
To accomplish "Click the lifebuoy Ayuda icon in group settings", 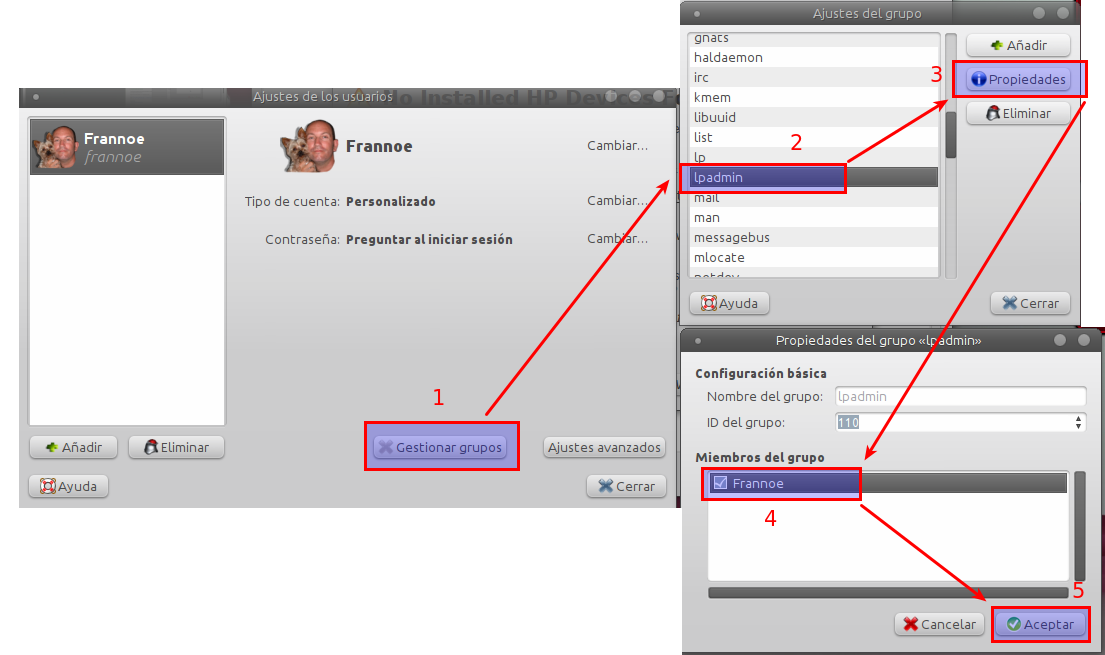I will click(709, 303).
